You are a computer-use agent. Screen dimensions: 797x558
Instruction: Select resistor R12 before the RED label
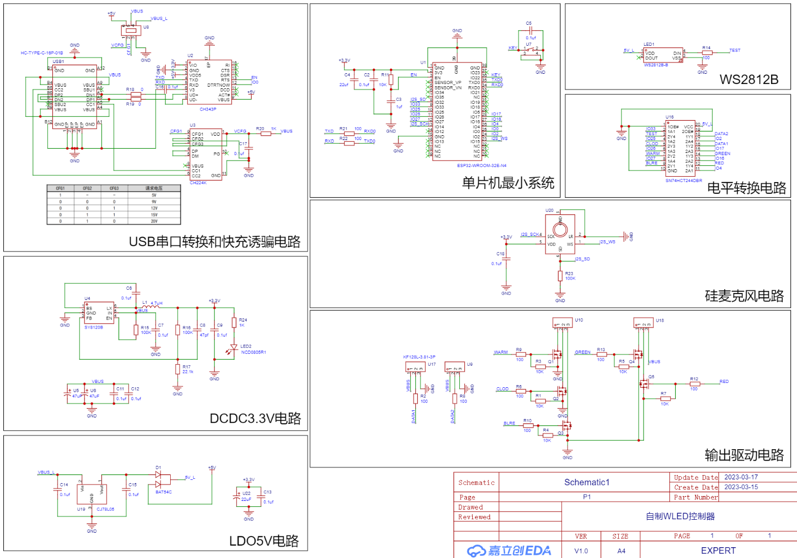[x=694, y=384]
